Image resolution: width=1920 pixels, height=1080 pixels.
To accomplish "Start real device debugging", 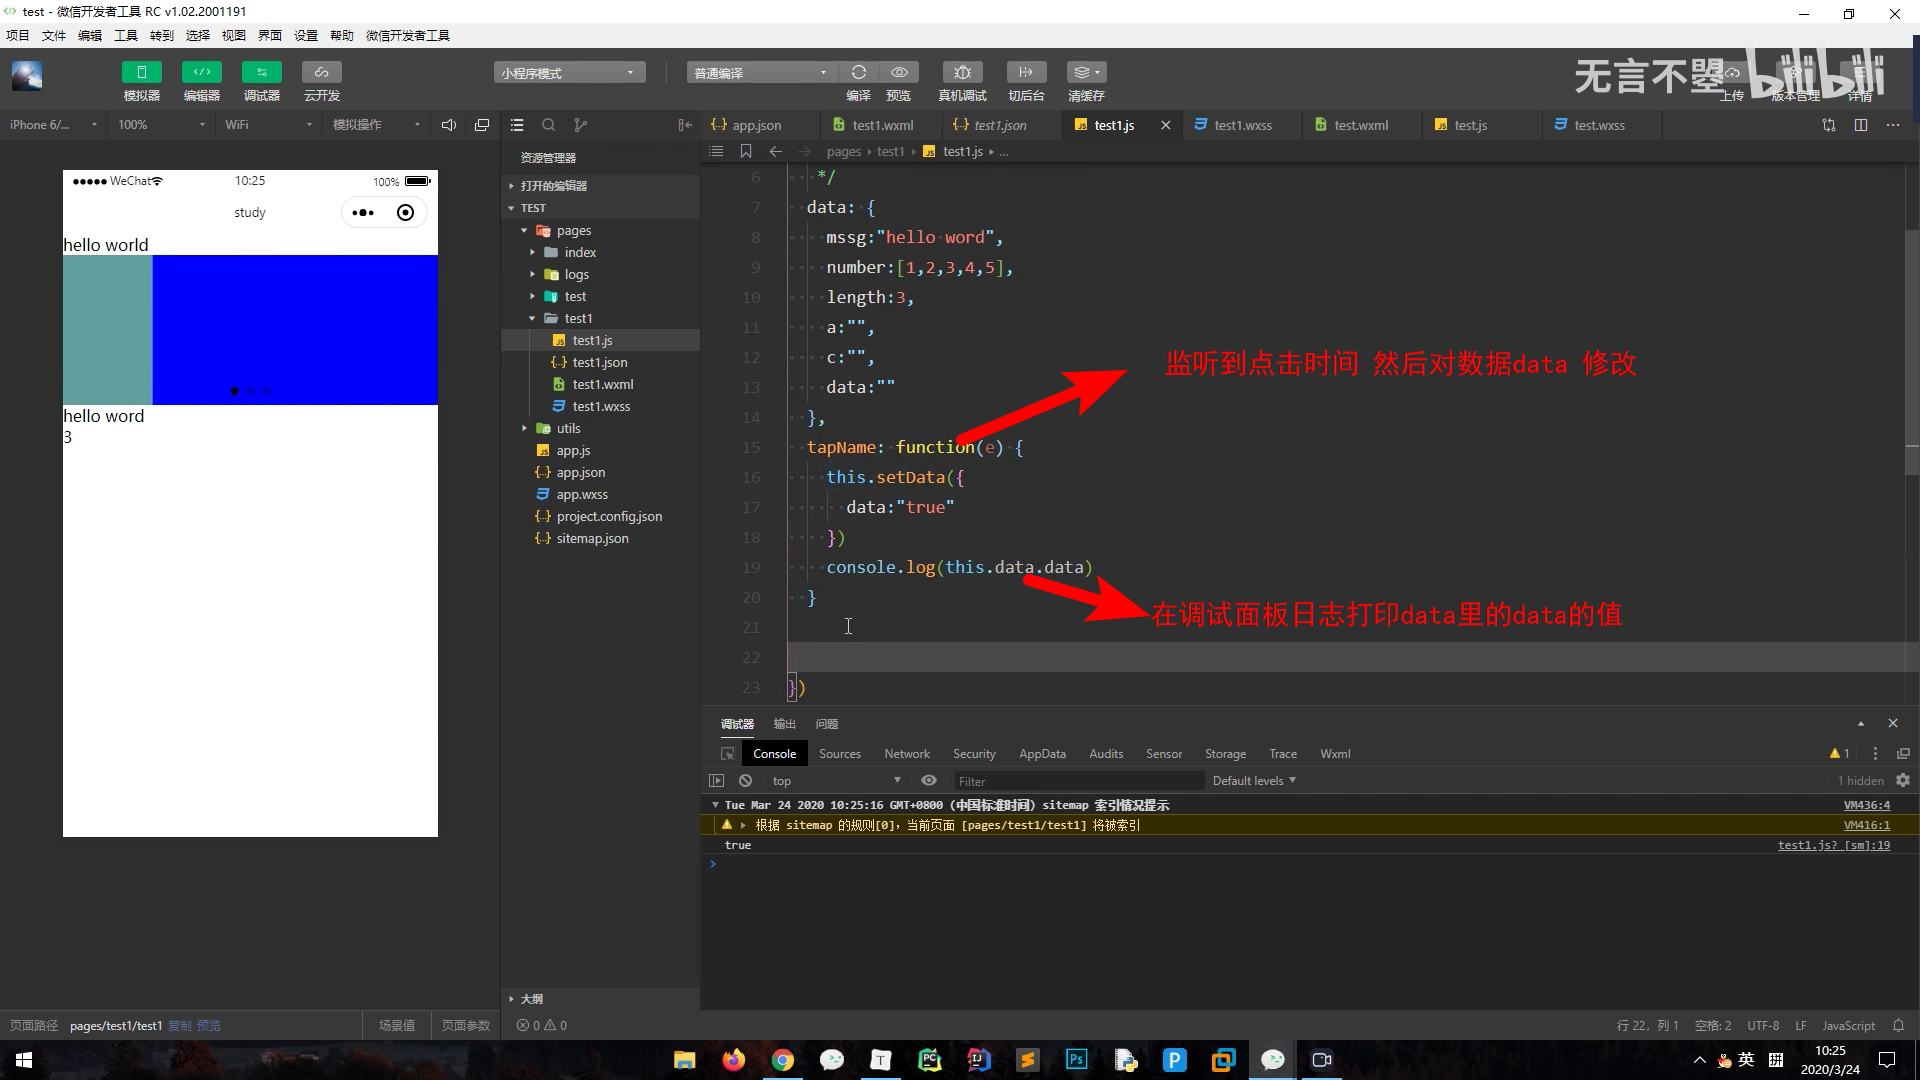I will (x=962, y=72).
